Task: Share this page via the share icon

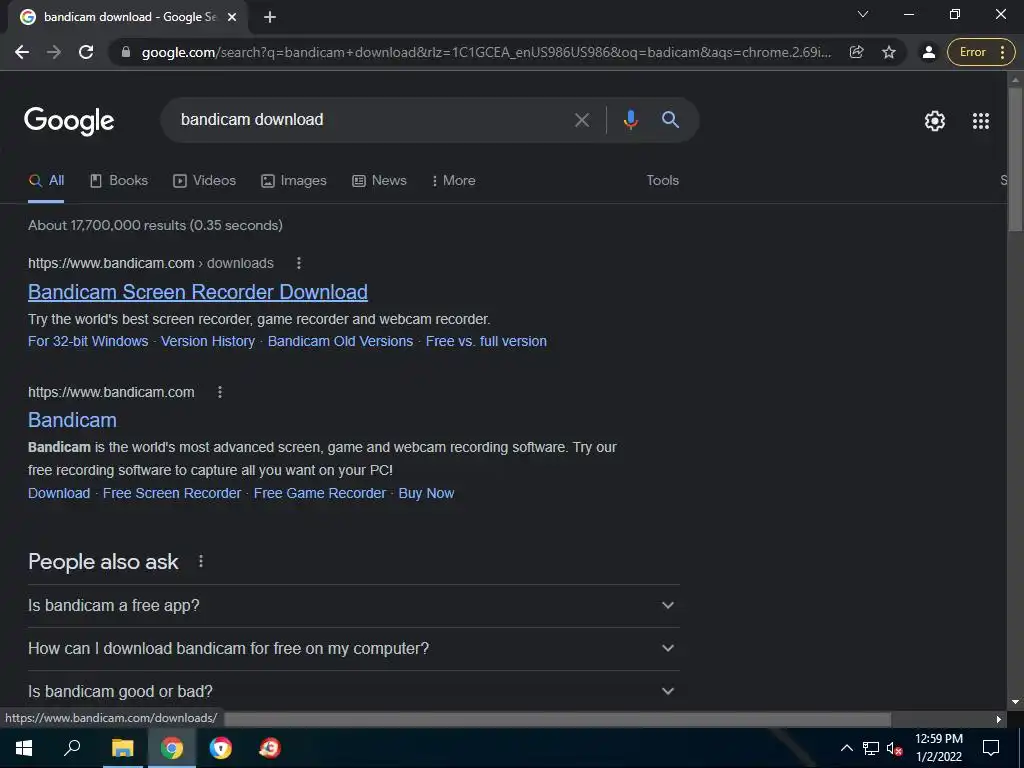Action: click(x=856, y=52)
